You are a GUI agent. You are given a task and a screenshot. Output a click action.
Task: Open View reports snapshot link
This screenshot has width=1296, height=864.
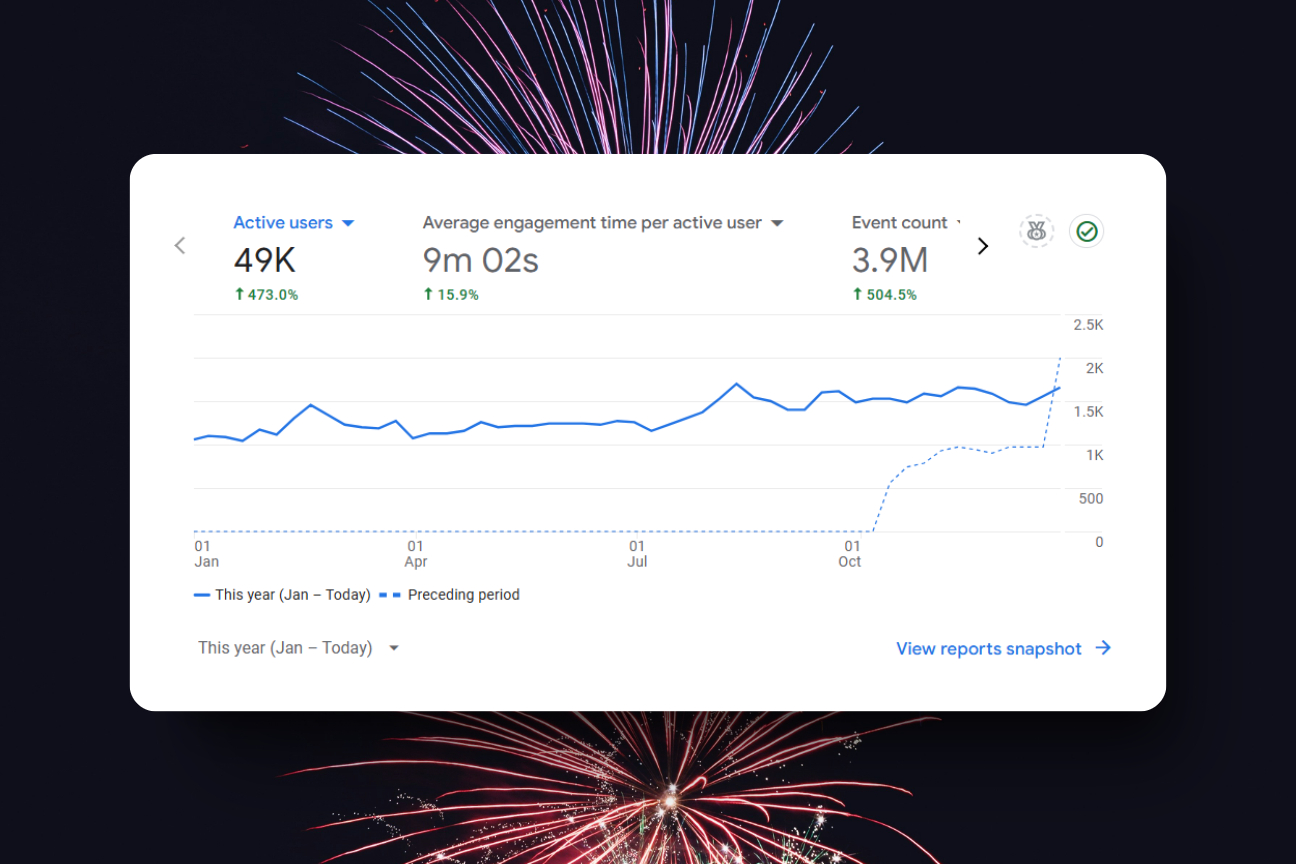click(988, 649)
